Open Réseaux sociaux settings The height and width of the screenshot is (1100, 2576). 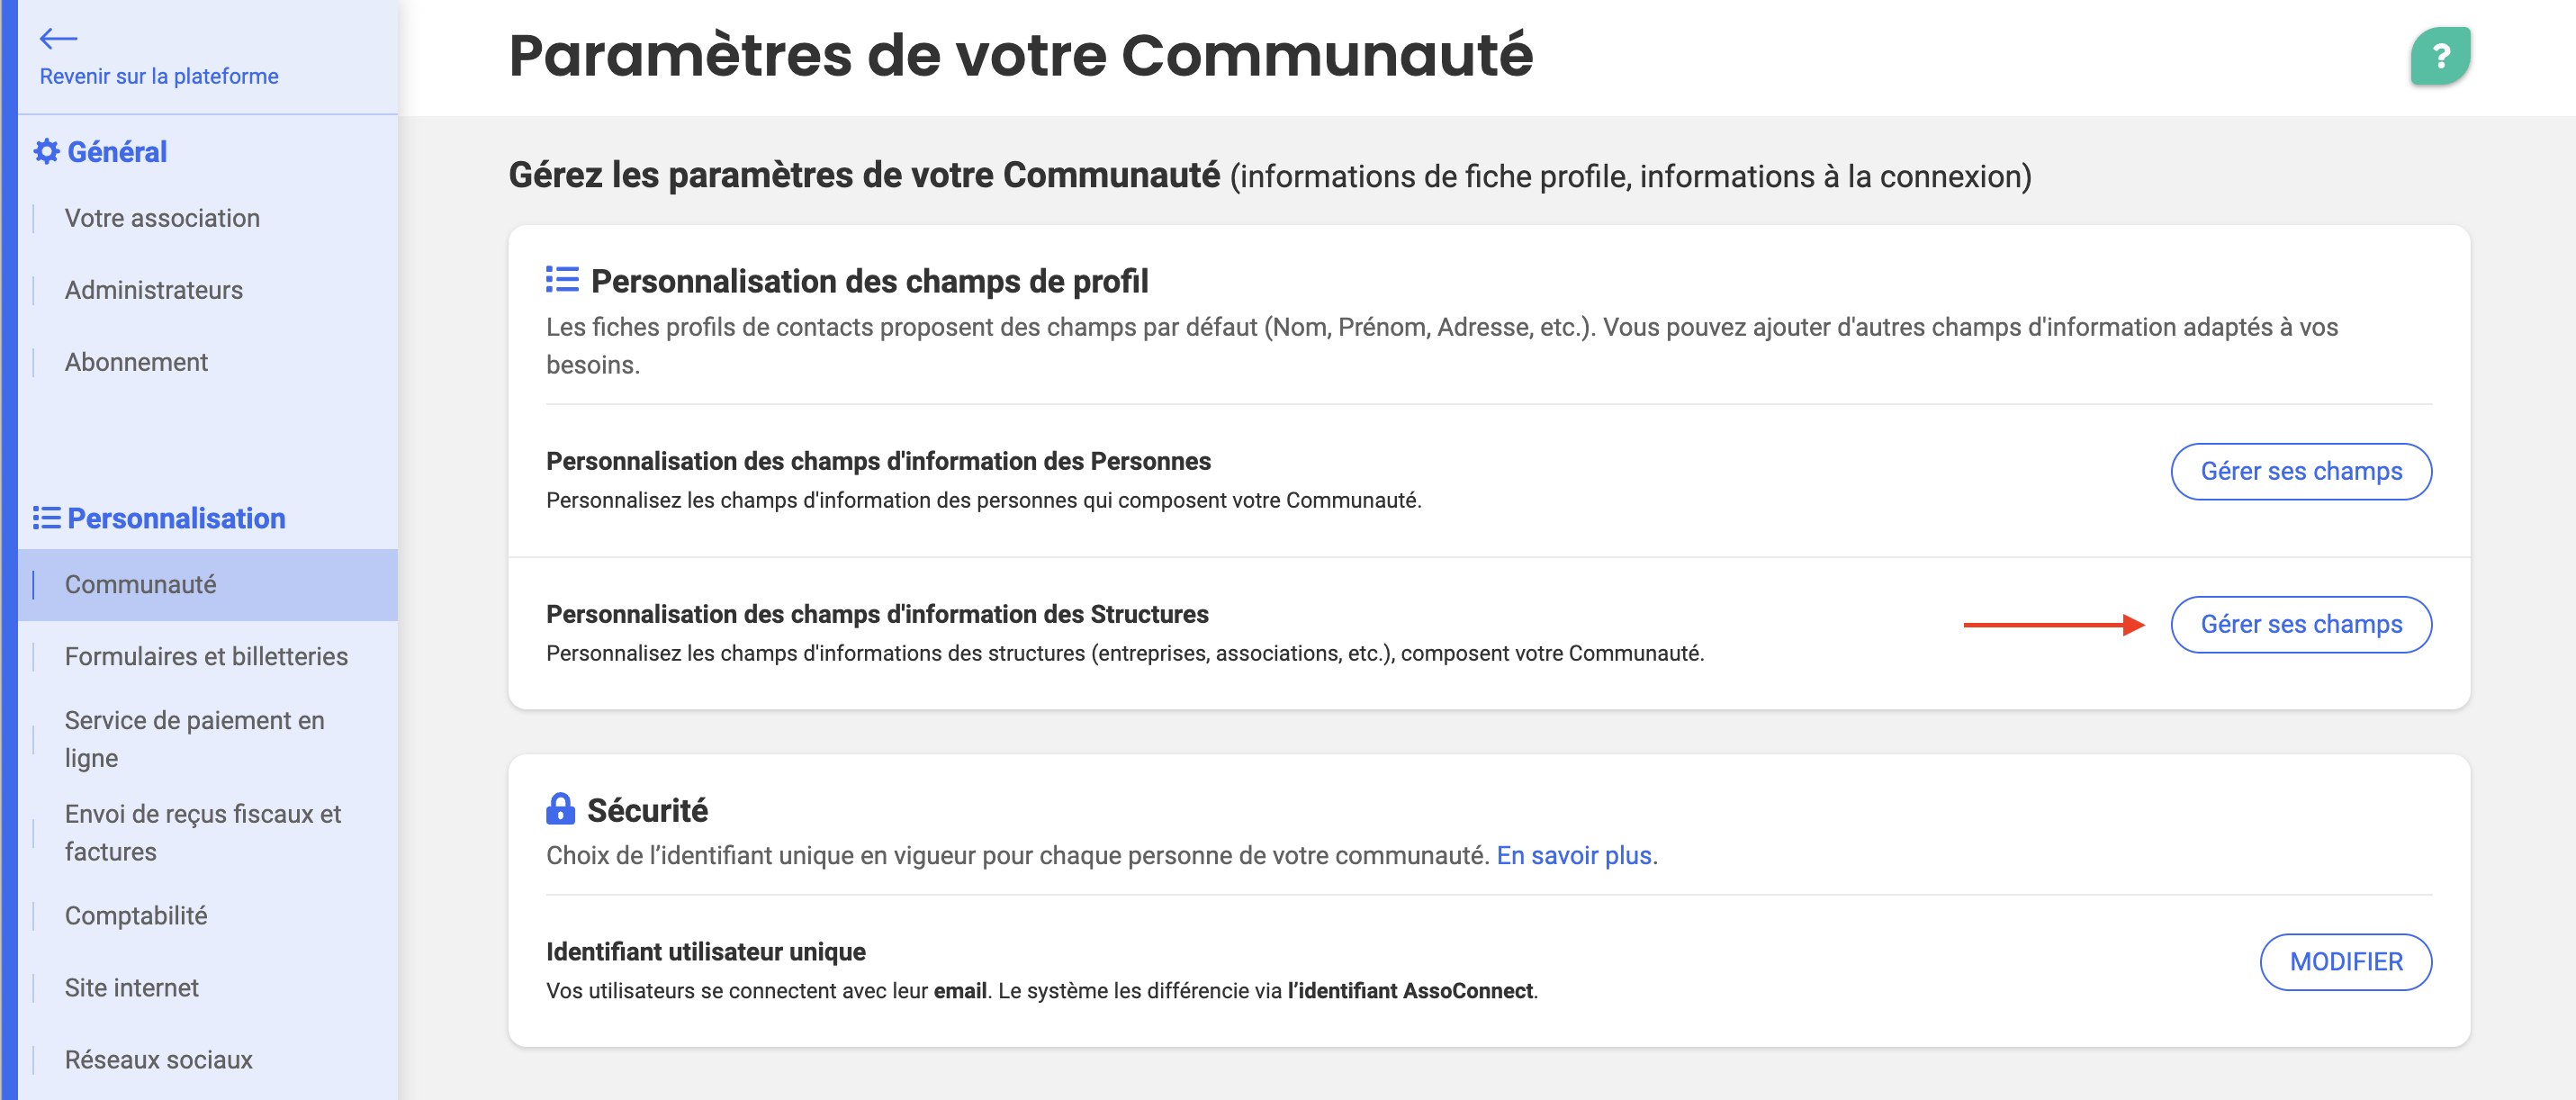click(x=159, y=1059)
